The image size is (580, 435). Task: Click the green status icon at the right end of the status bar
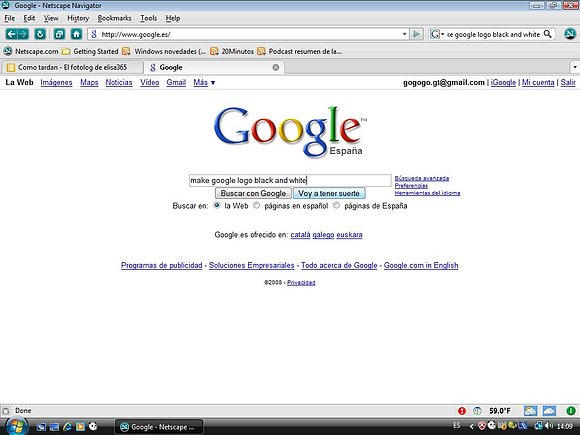pos(571,411)
